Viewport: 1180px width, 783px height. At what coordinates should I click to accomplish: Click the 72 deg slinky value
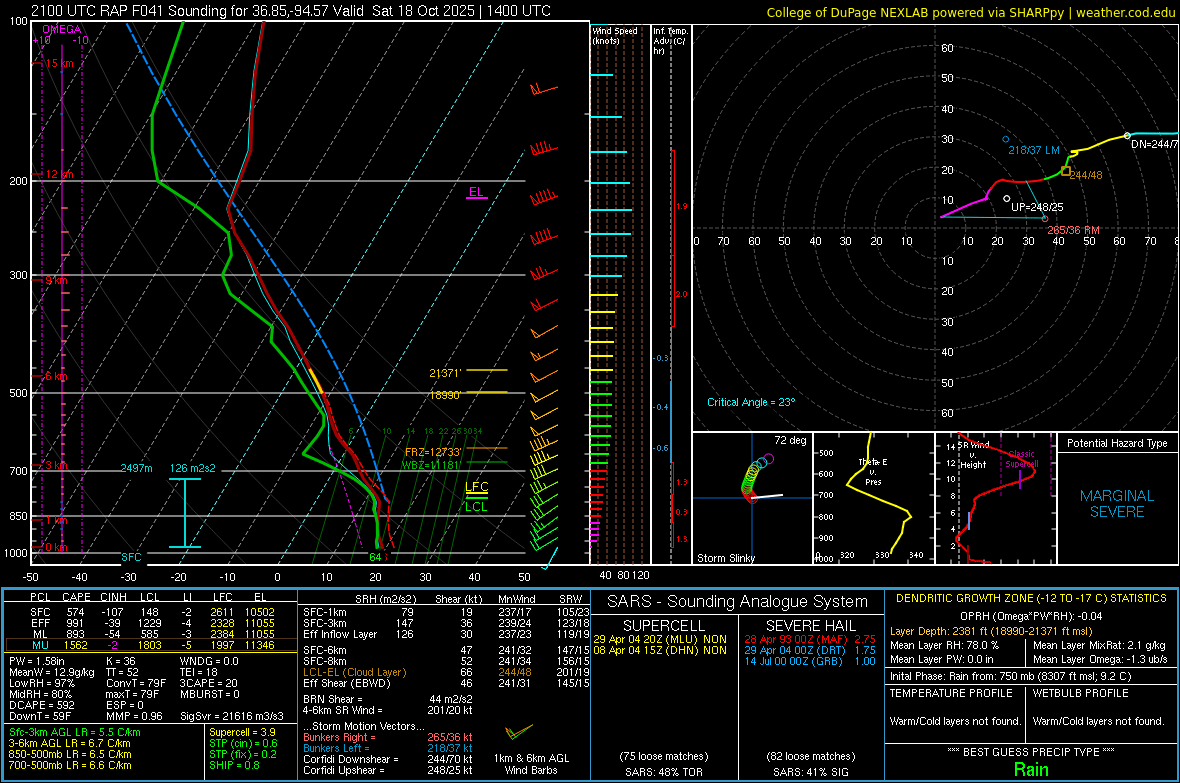tap(790, 440)
